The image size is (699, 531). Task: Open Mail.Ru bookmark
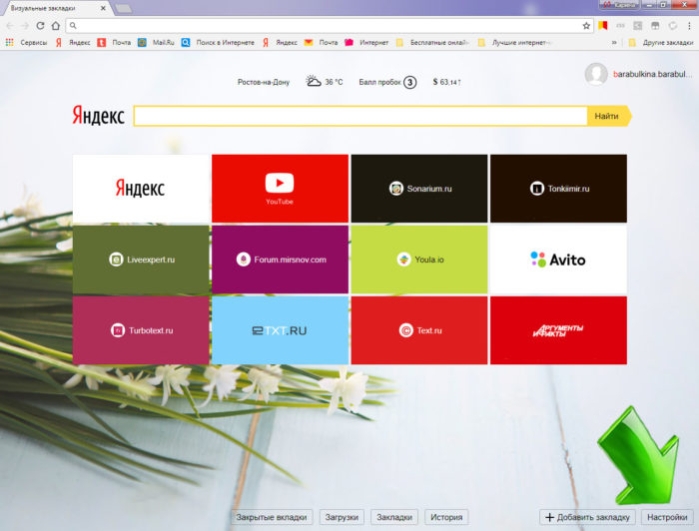[x=156, y=42]
